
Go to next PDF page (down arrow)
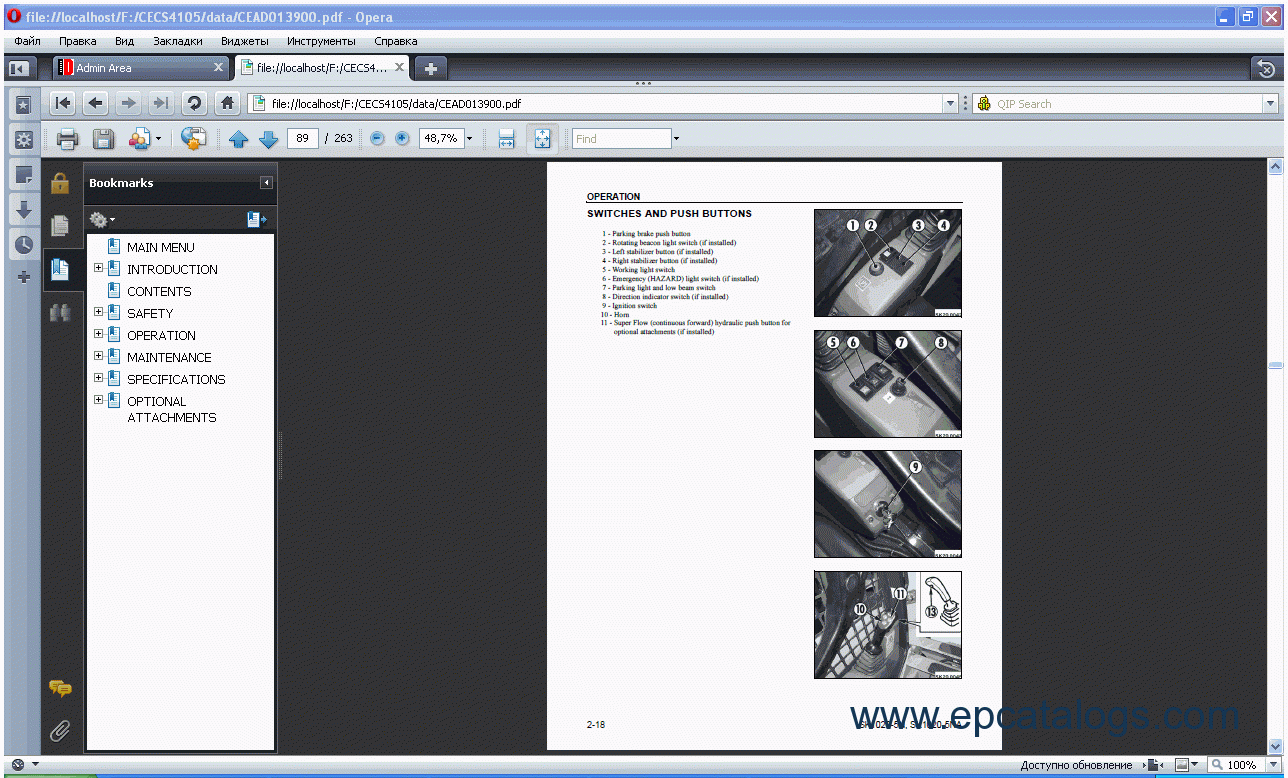268,139
